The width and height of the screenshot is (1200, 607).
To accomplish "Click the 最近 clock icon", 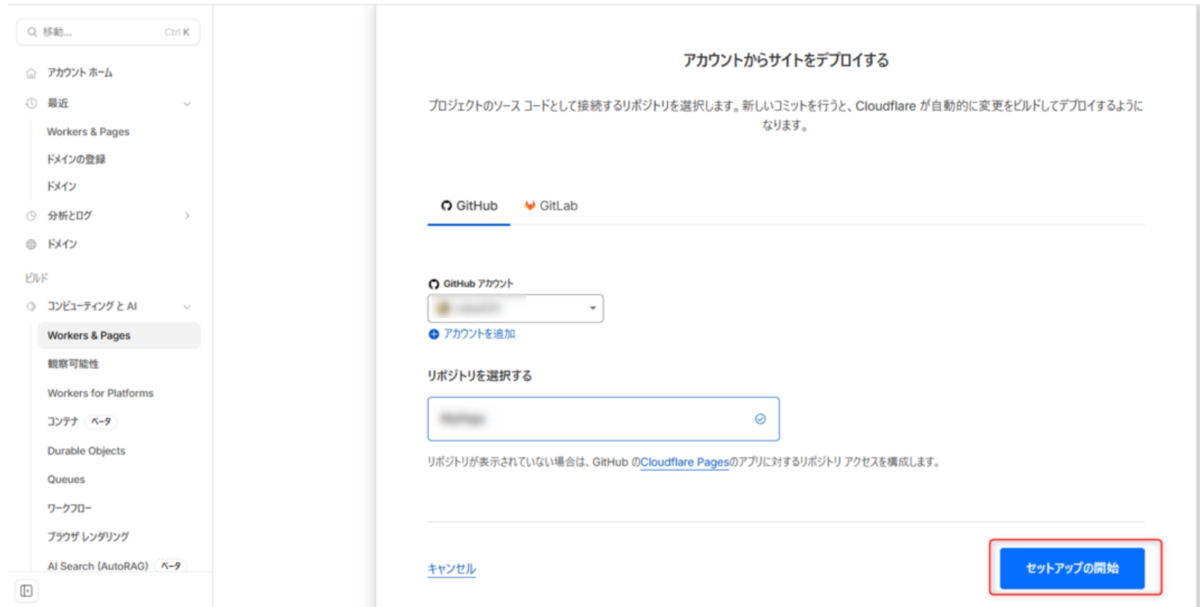I will (31, 103).
